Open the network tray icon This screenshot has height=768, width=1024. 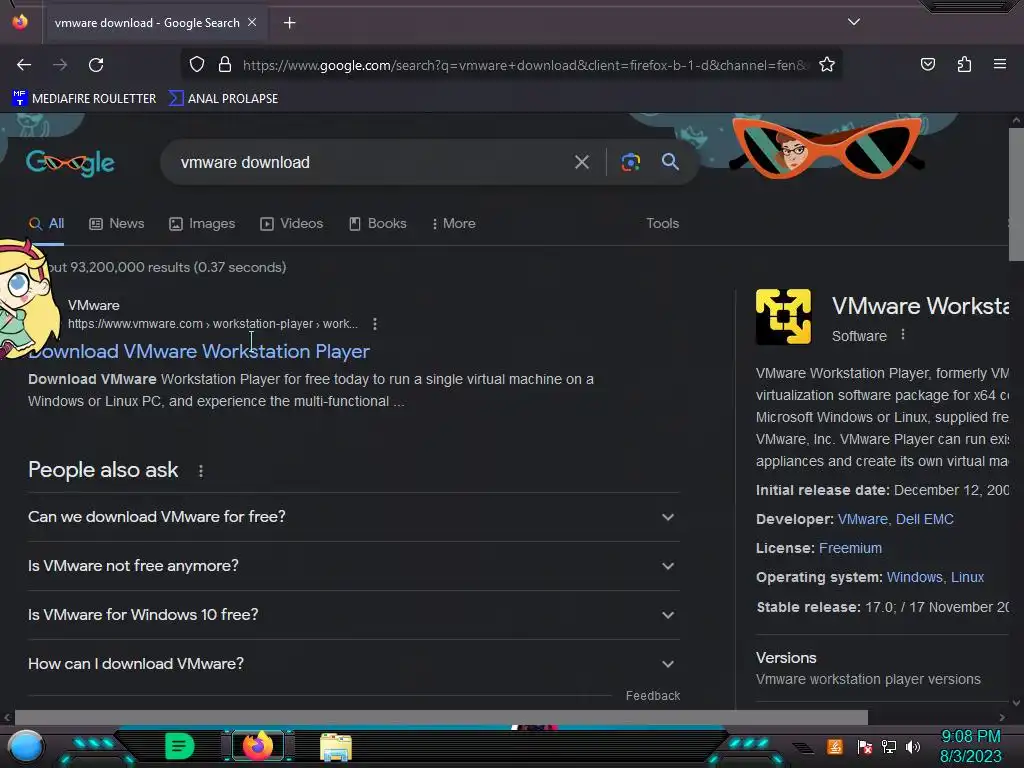889,746
